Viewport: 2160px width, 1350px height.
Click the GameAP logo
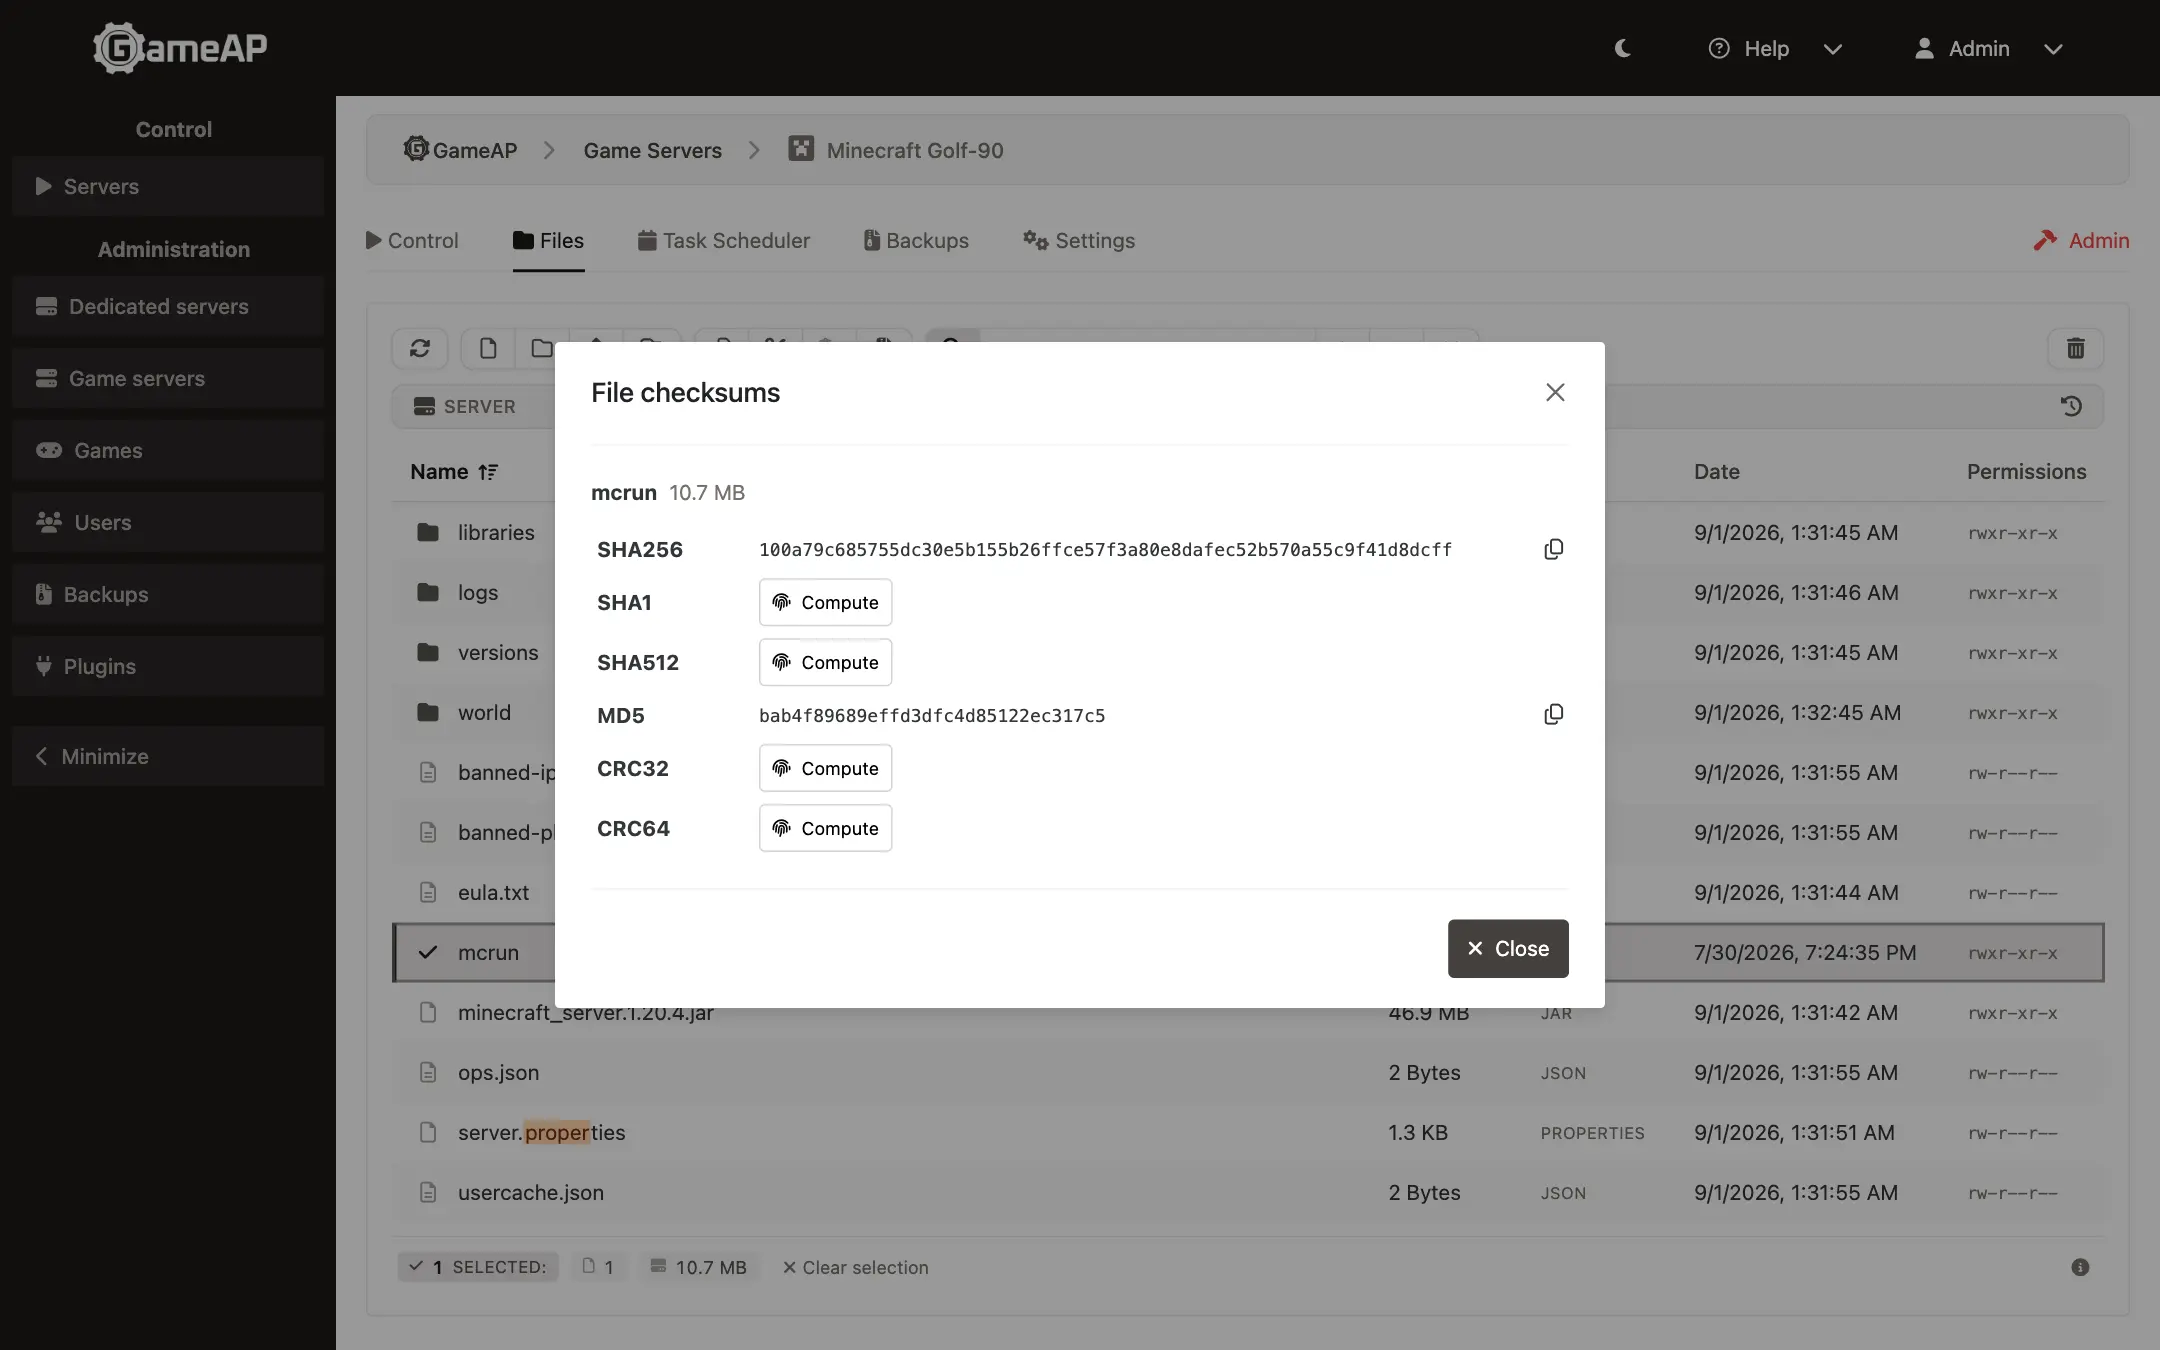point(180,48)
